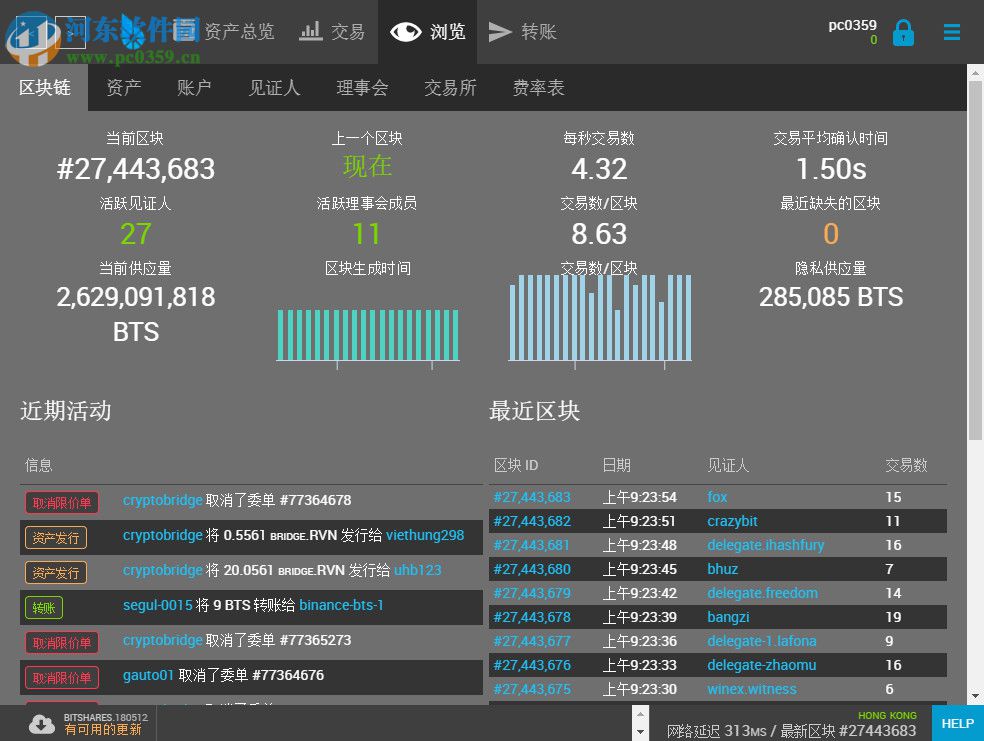Click the update available icon at bottom left
This screenshot has width=984, height=741.
point(40,723)
